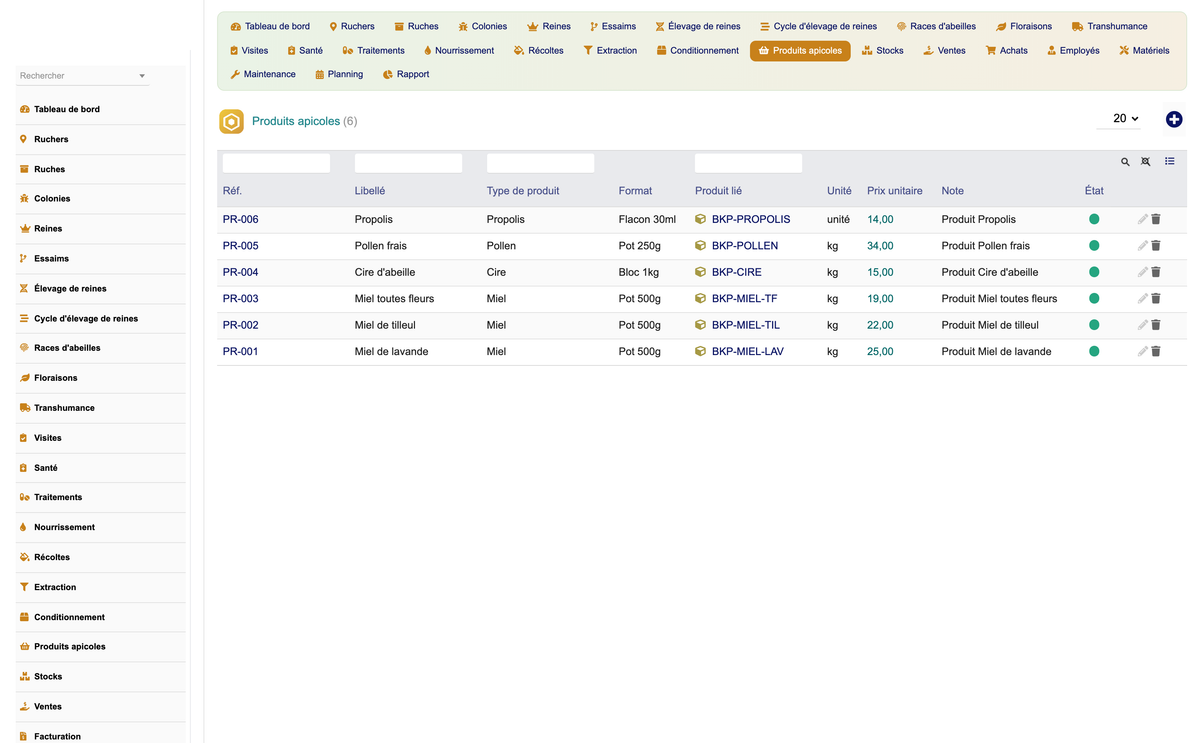The height and width of the screenshot is (743, 1200).
Task: Click the add new product plus icon
Action: (1174, 119)
